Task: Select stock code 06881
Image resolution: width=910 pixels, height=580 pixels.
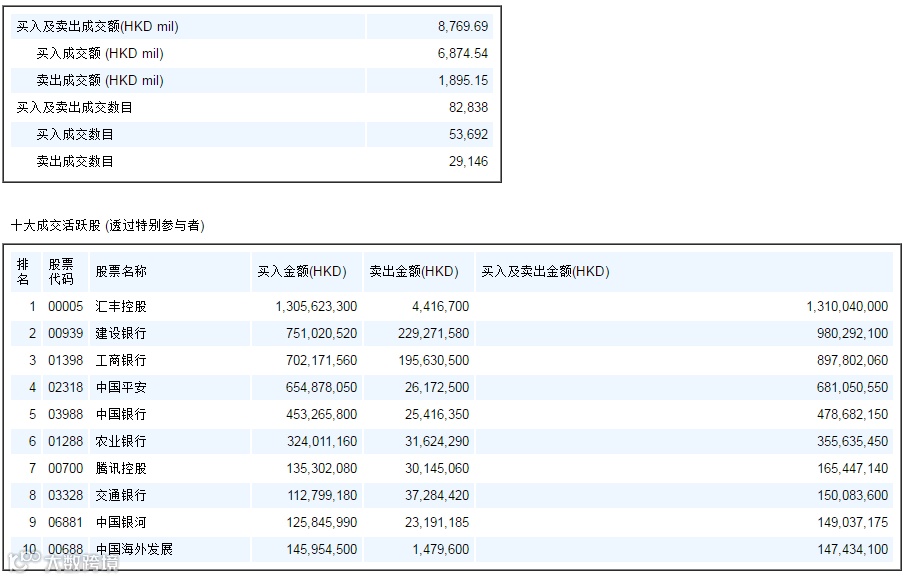Action: click(x=66, y=523)
